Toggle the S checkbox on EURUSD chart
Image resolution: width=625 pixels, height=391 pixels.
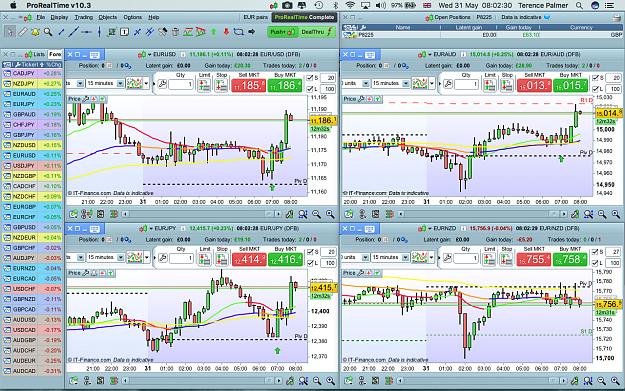pyautogui.click(x=310, y=78)
